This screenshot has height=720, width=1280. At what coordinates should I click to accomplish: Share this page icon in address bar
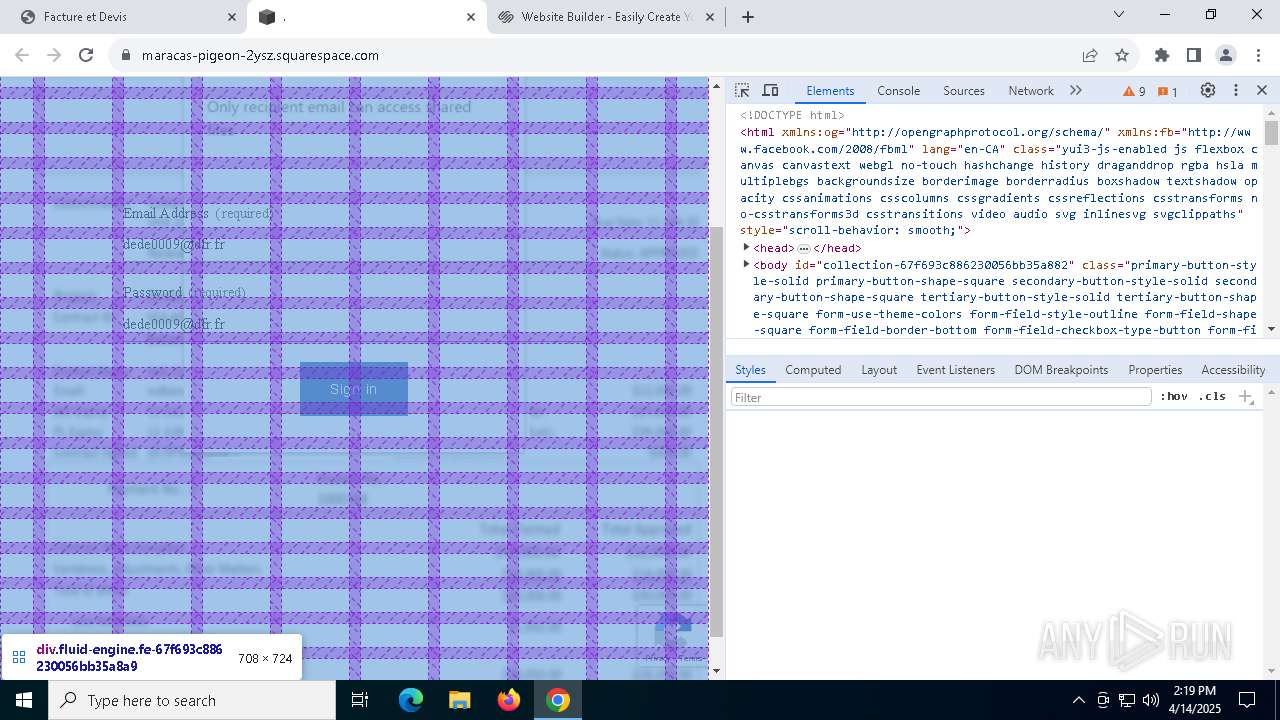(1090, 55)
